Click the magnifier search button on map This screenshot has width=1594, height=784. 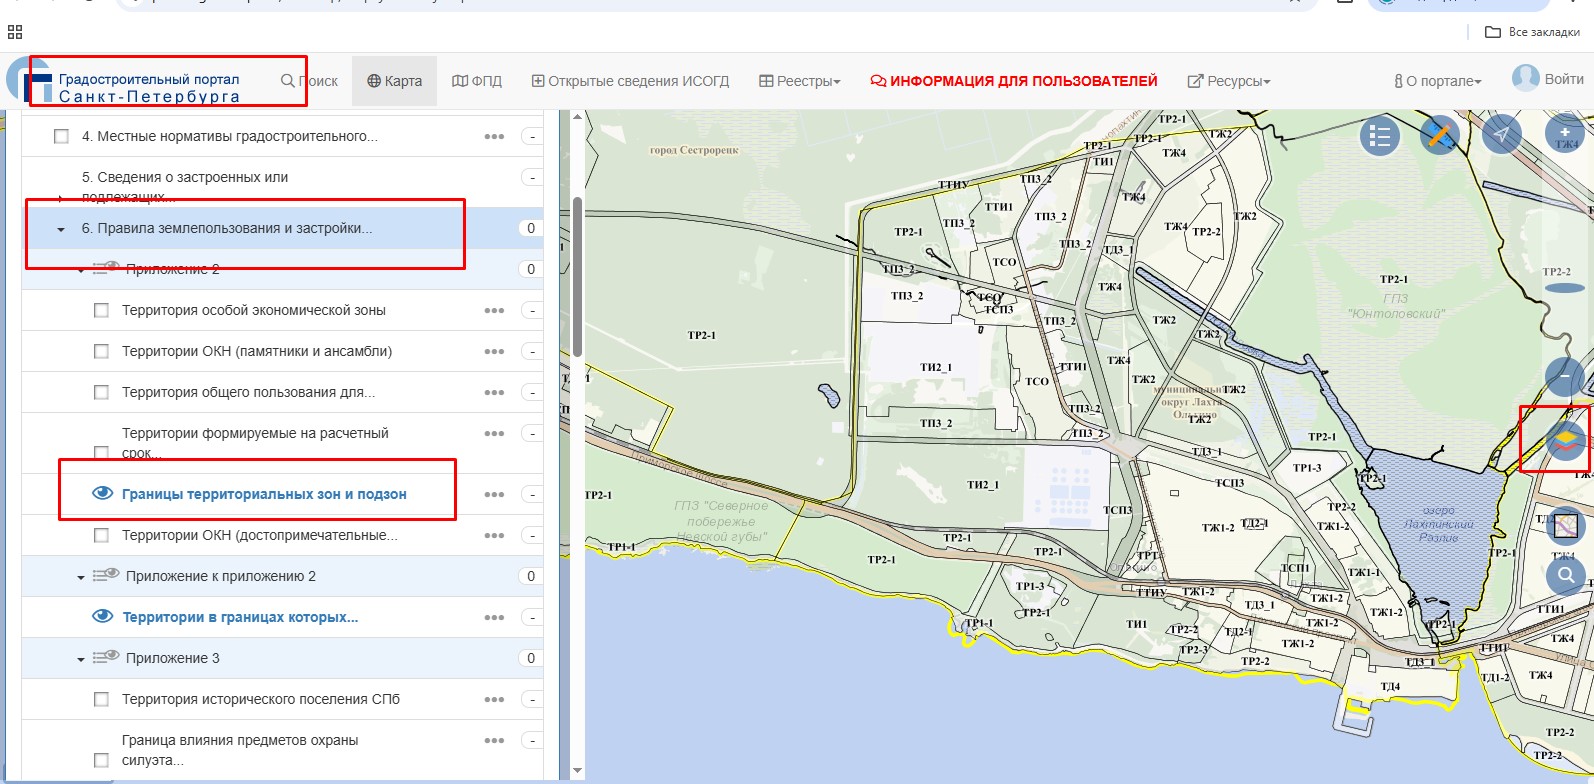click(x=1565, y=575)
